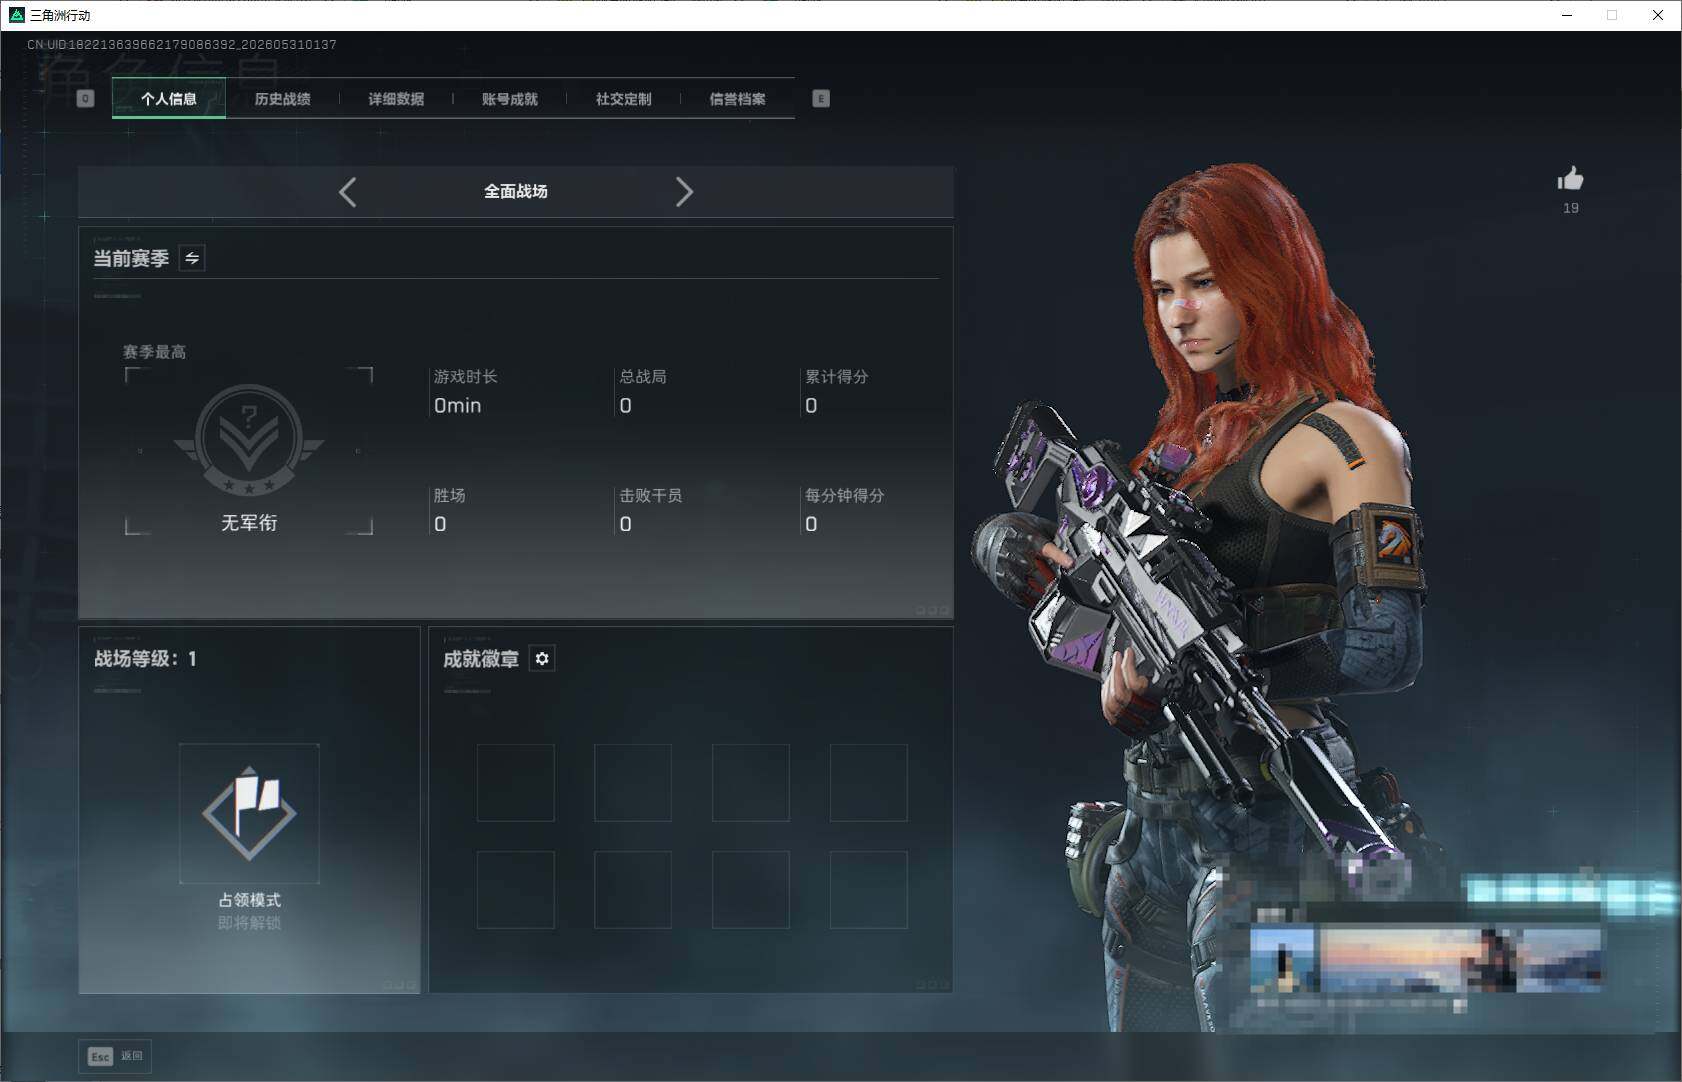Viewport: 1682px width, 1082px height.
Task: Click the 即将解锁 text under 占领模式
Action: [x=249, y=923]
